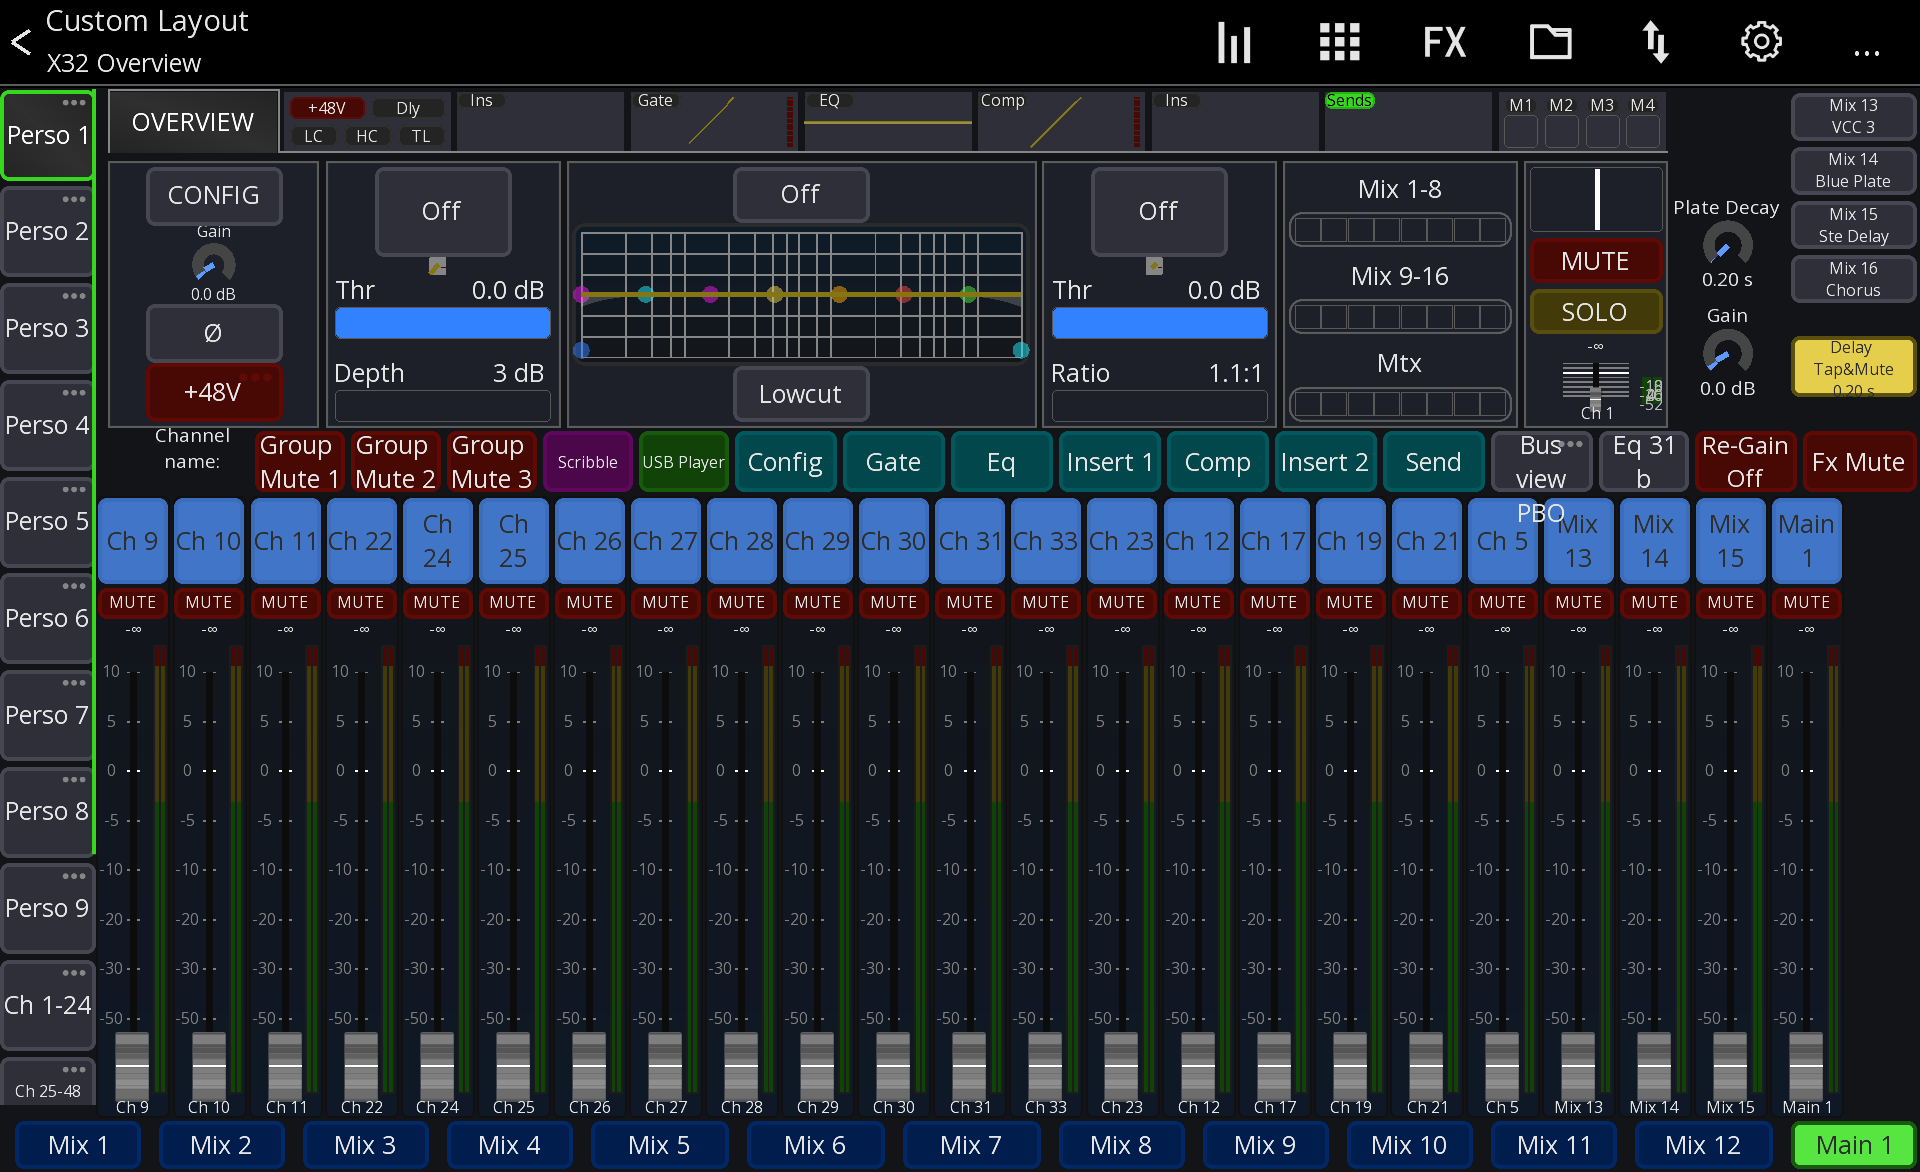Open the FX rack icon

click(1445, 42)
